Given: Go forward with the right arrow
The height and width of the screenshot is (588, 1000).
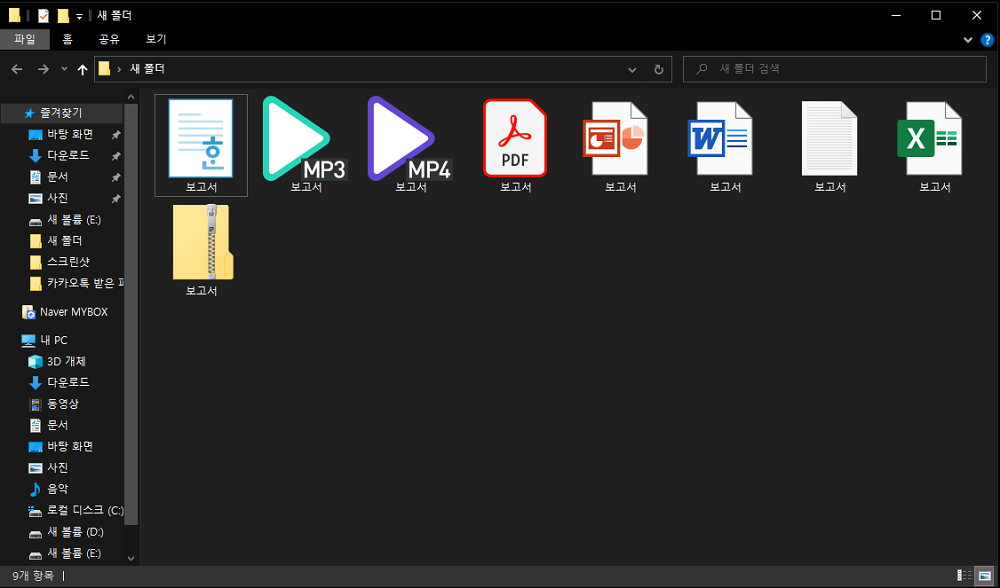Looking at the screenshot, I should [x=43, y=69].
